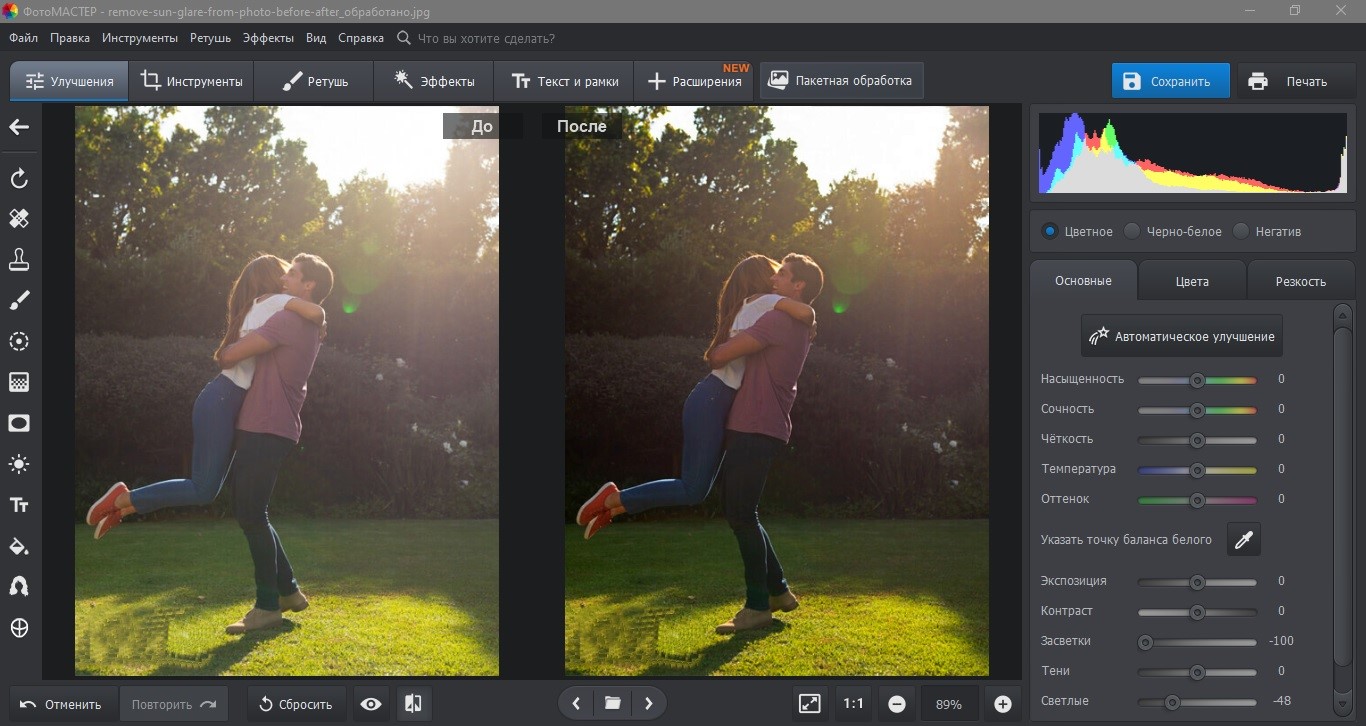This screenshot has width=1366, height=726.
Task: Click the Температура slider handle
Action: click(1197, 470)
